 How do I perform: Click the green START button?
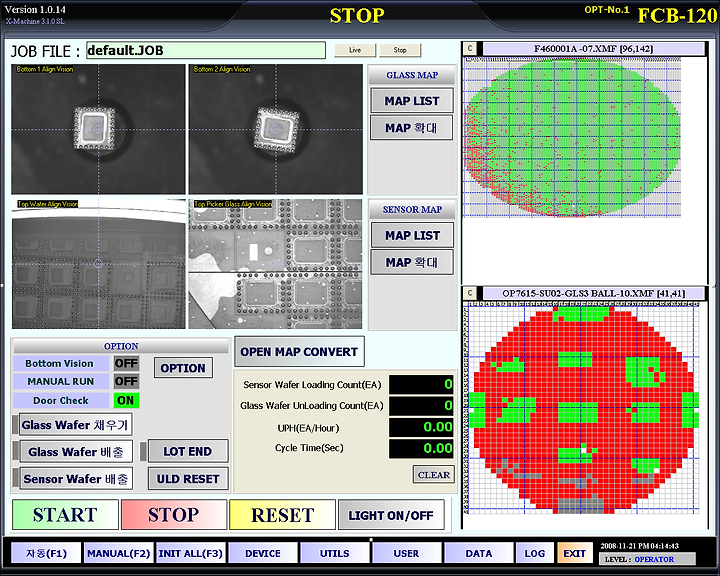(x=65, y=514)
